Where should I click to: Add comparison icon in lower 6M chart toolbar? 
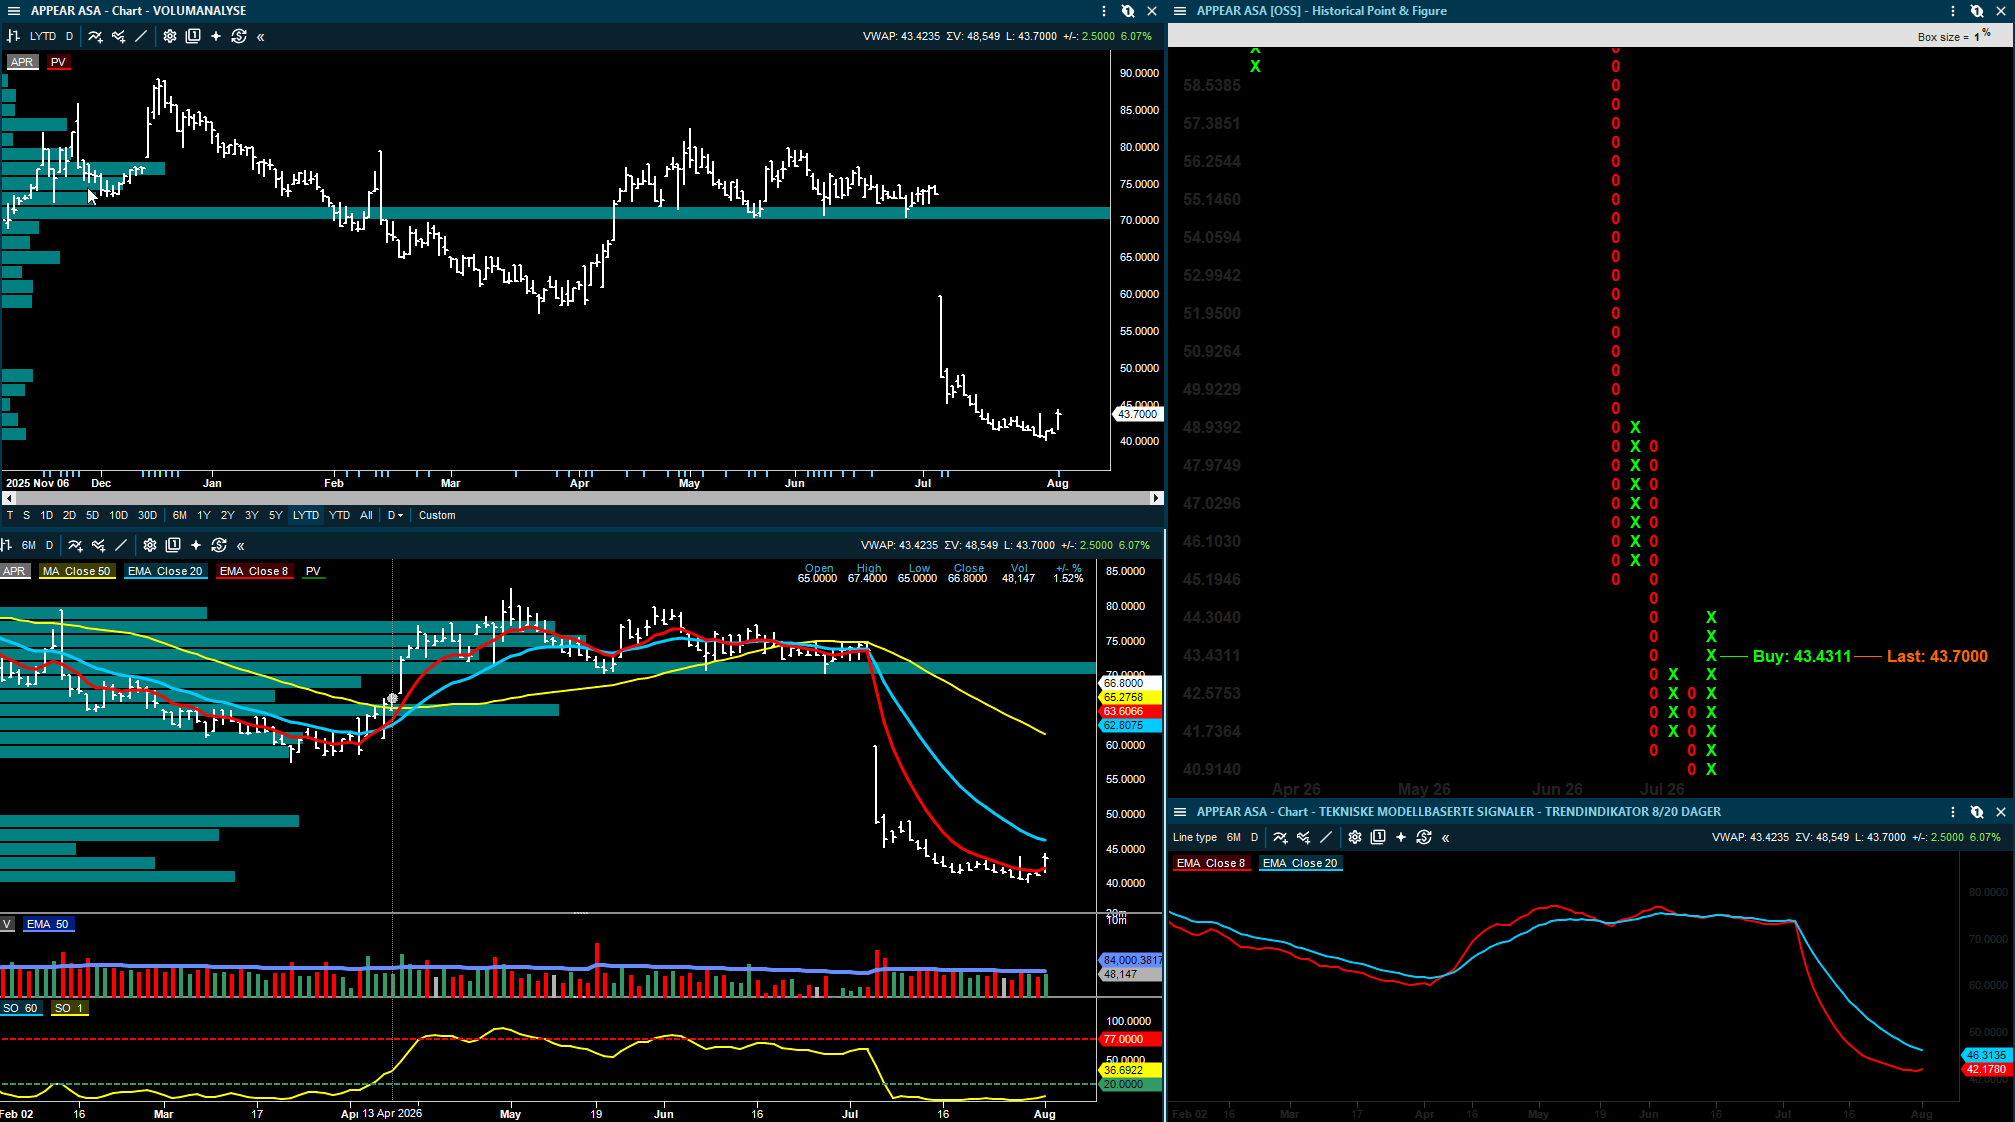(x=98, y=545)
